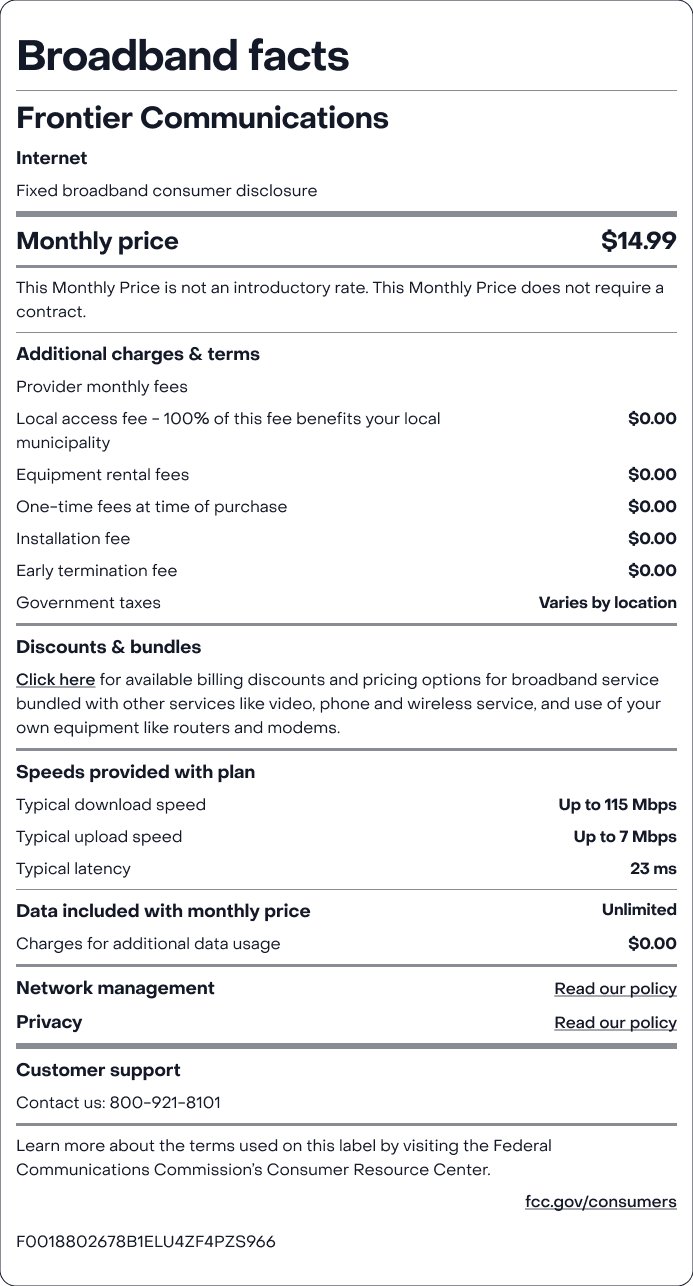The width and height of the screenshot is (693, 1286).
Task: Click the Early termination fee row
Action: 346,571
